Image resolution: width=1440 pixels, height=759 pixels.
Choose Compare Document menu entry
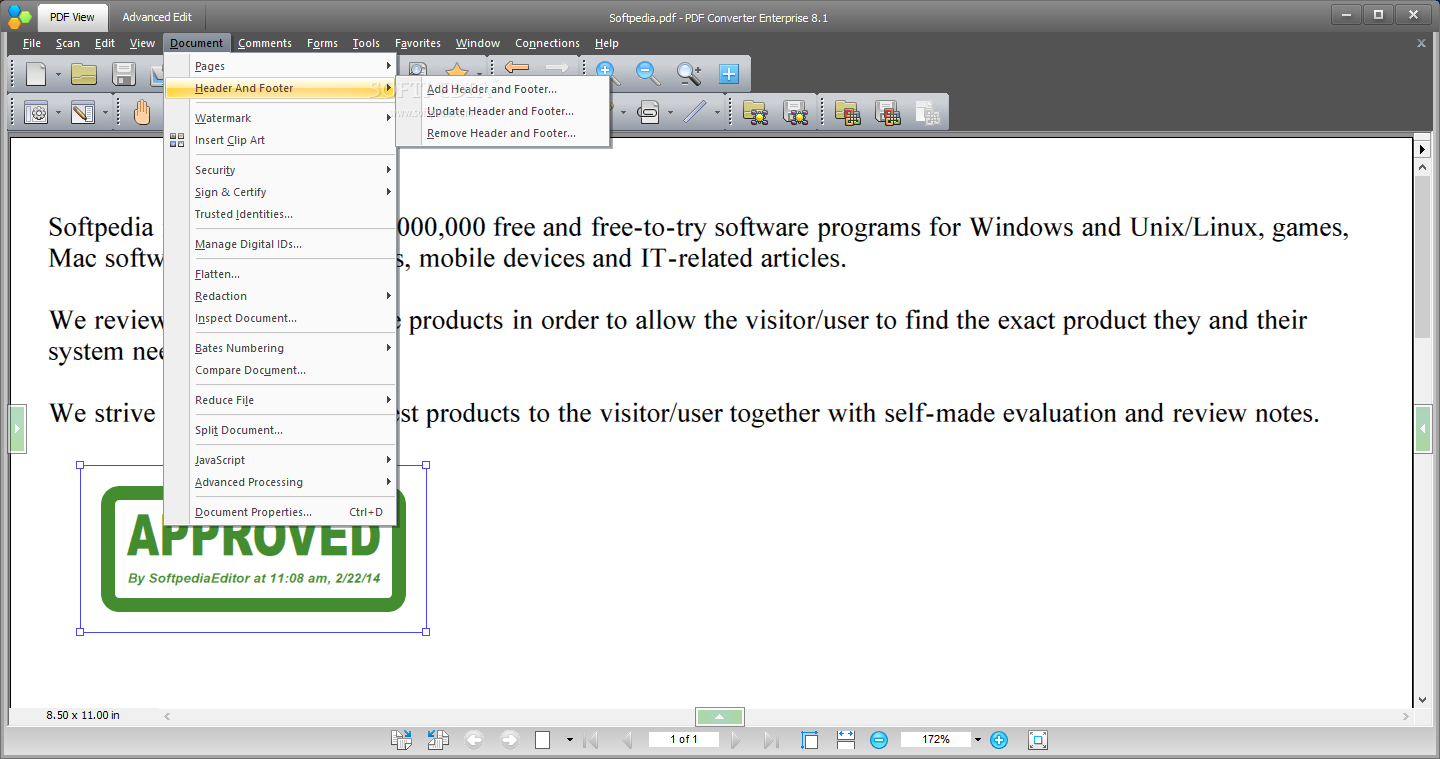pyautogui.click(x=280, y=370)
